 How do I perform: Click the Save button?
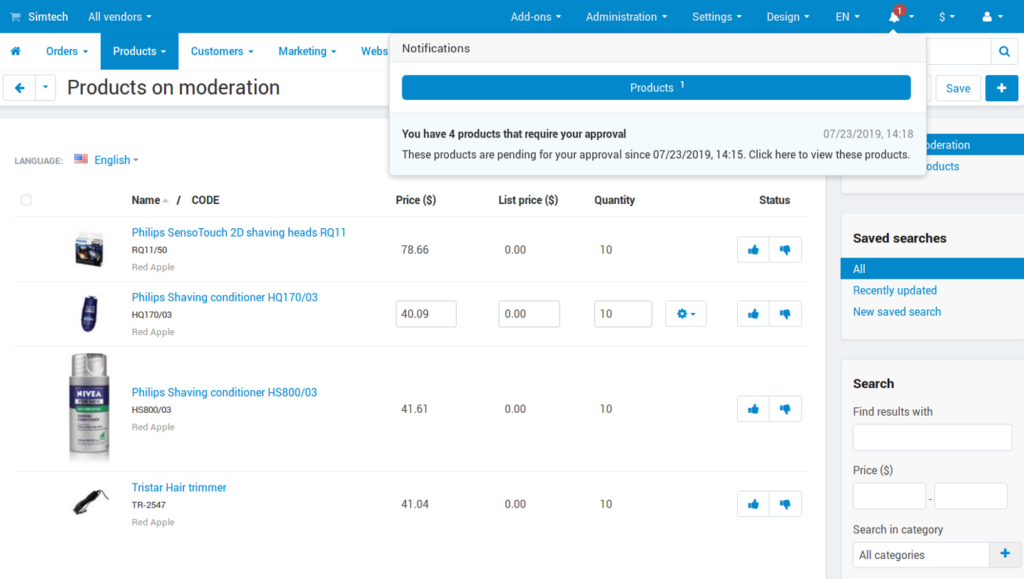pos(958,88)
